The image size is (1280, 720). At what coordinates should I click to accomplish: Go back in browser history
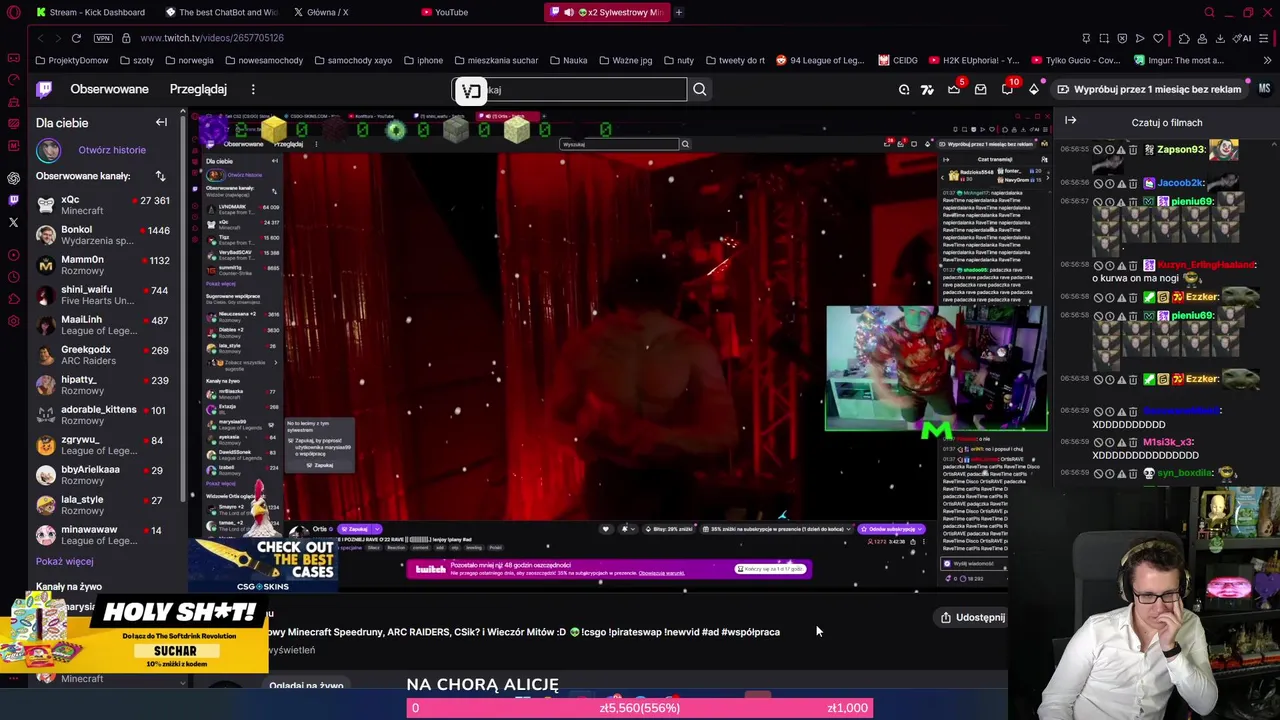point(40,38)
